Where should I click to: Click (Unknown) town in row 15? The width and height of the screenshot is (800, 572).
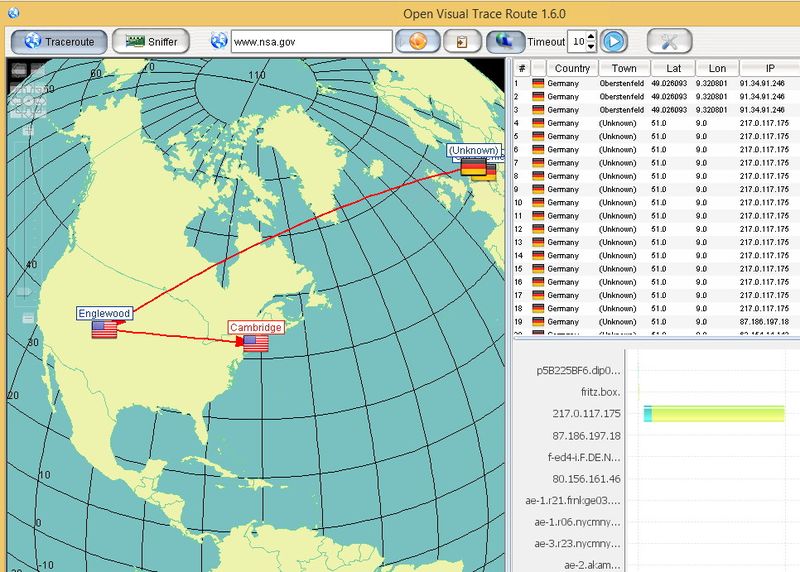pyautogui.click(x=617, y=269)
